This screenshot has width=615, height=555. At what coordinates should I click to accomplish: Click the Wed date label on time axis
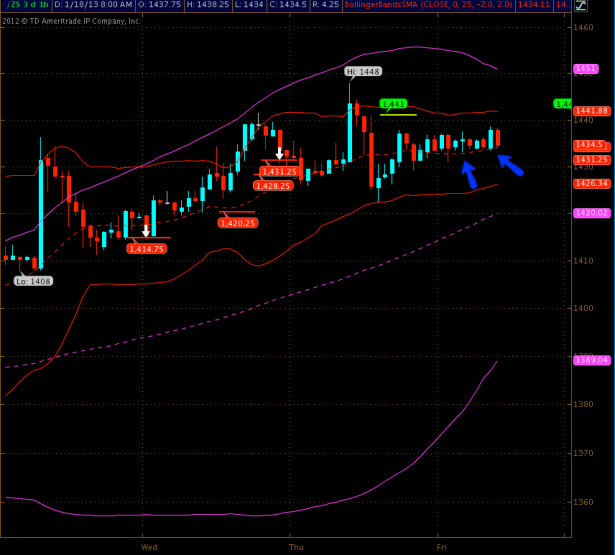point(149,547)
